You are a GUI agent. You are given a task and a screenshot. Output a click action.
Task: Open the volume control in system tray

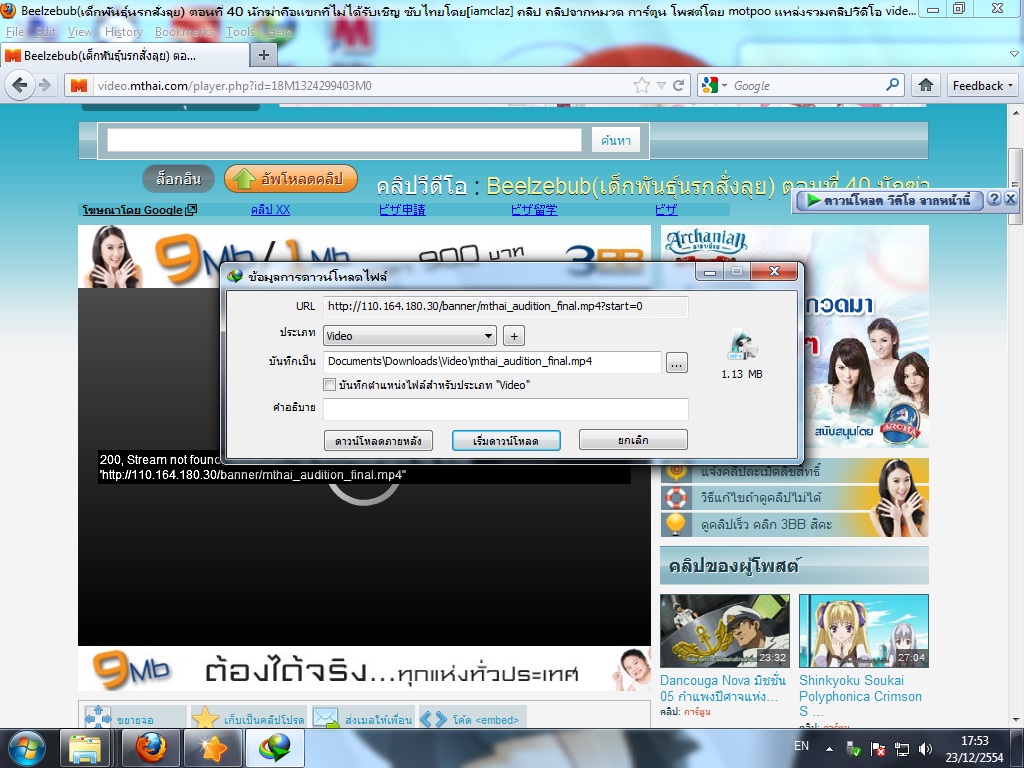point(925,748)
